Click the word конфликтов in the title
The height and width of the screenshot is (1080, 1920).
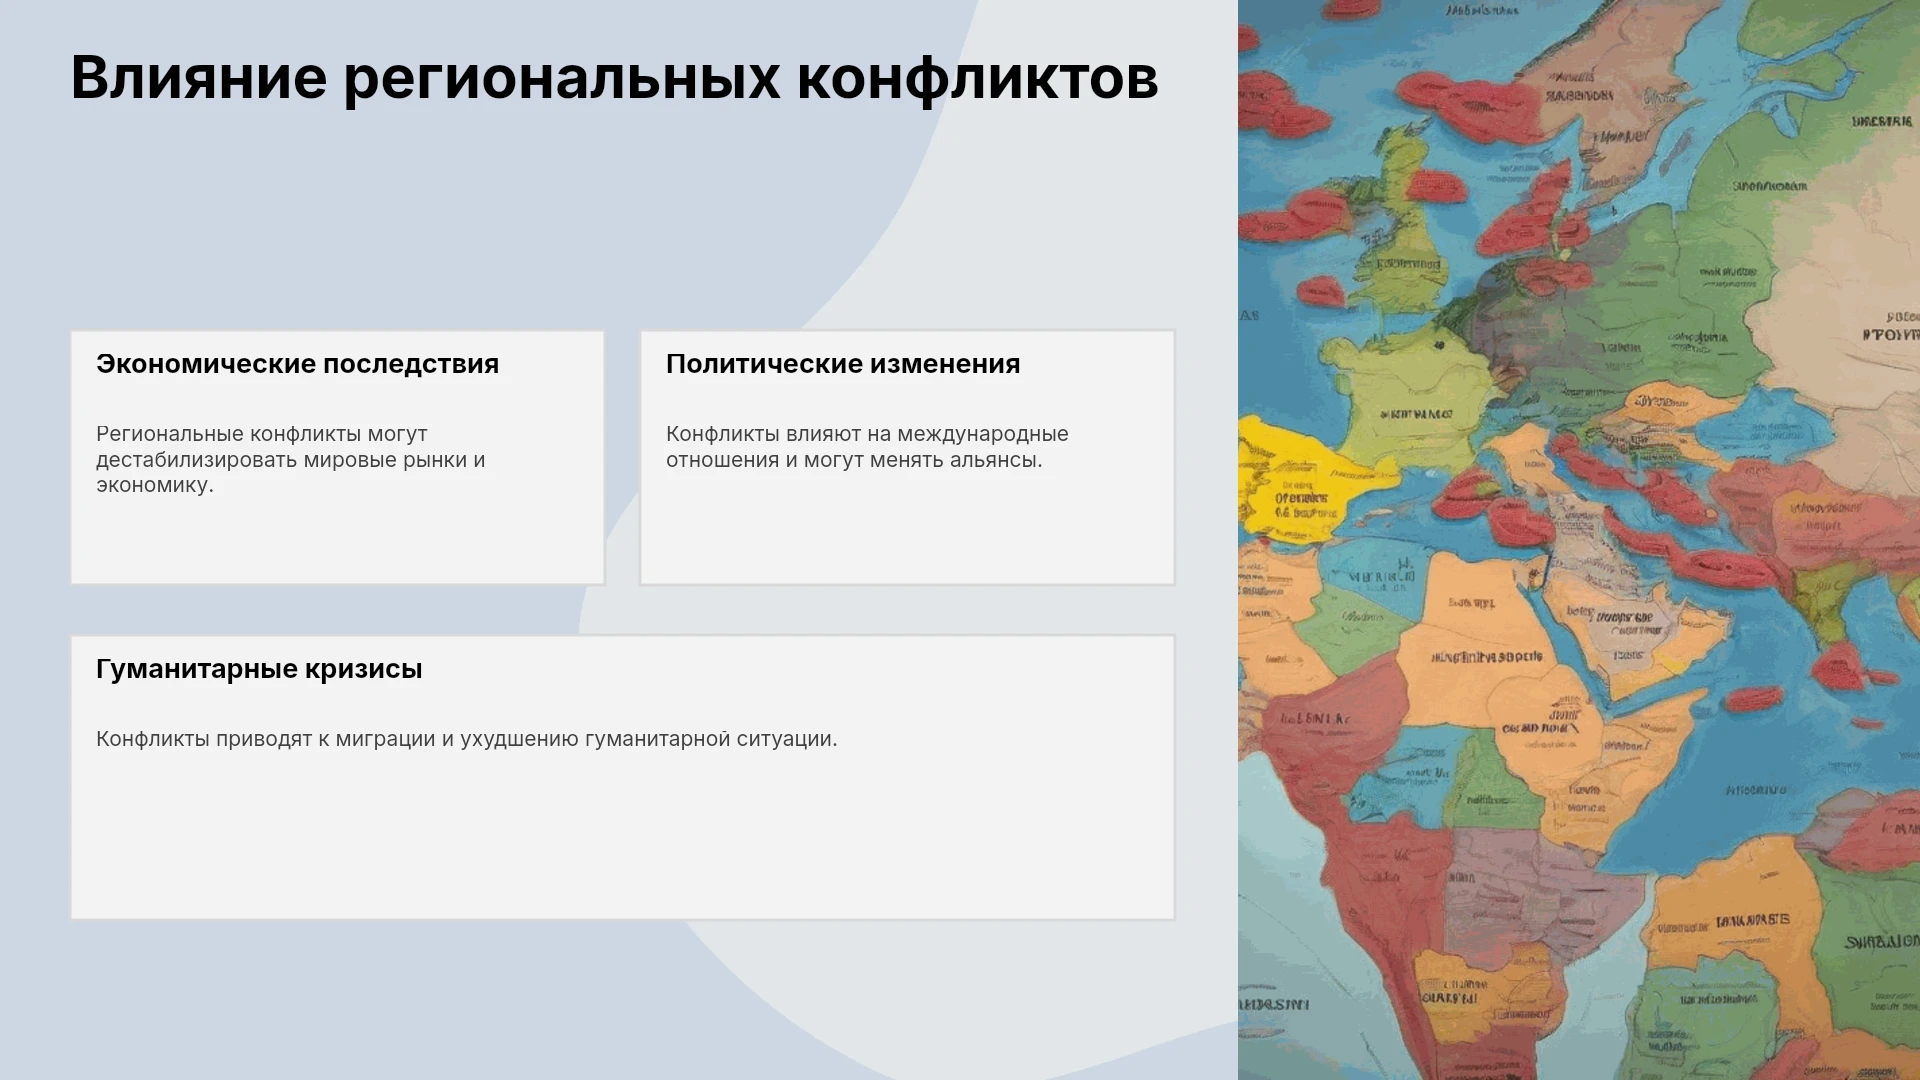coord(978,77)
